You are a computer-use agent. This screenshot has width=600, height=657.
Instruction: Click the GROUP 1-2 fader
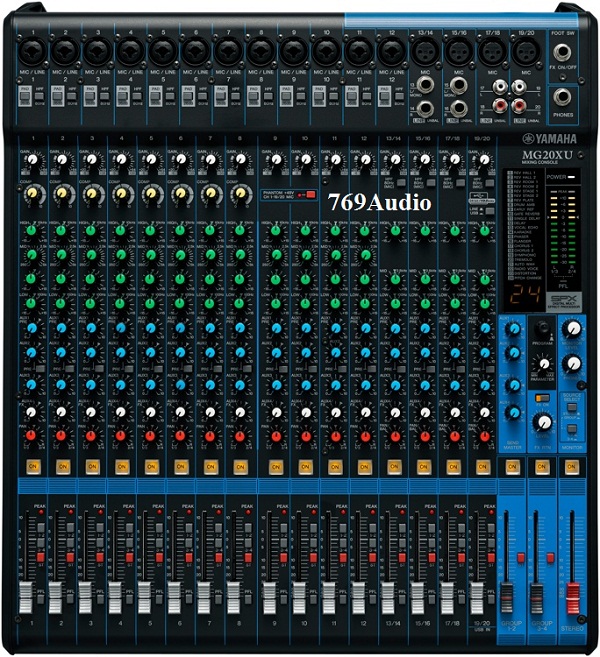pyautogui.click(x=507, y=598)
